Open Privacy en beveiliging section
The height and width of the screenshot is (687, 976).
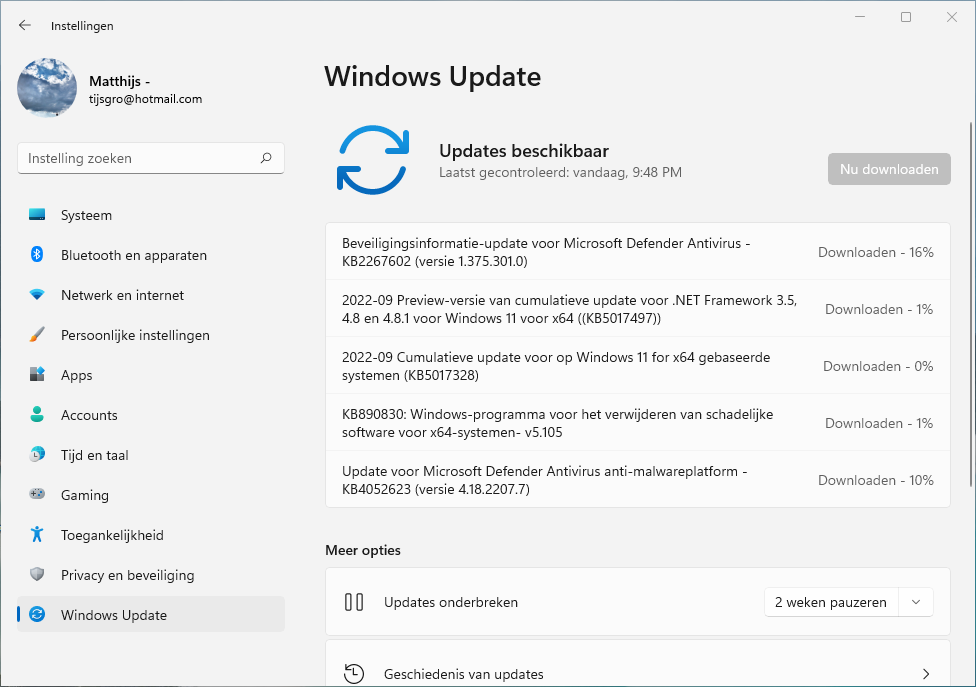click(127, 575)
